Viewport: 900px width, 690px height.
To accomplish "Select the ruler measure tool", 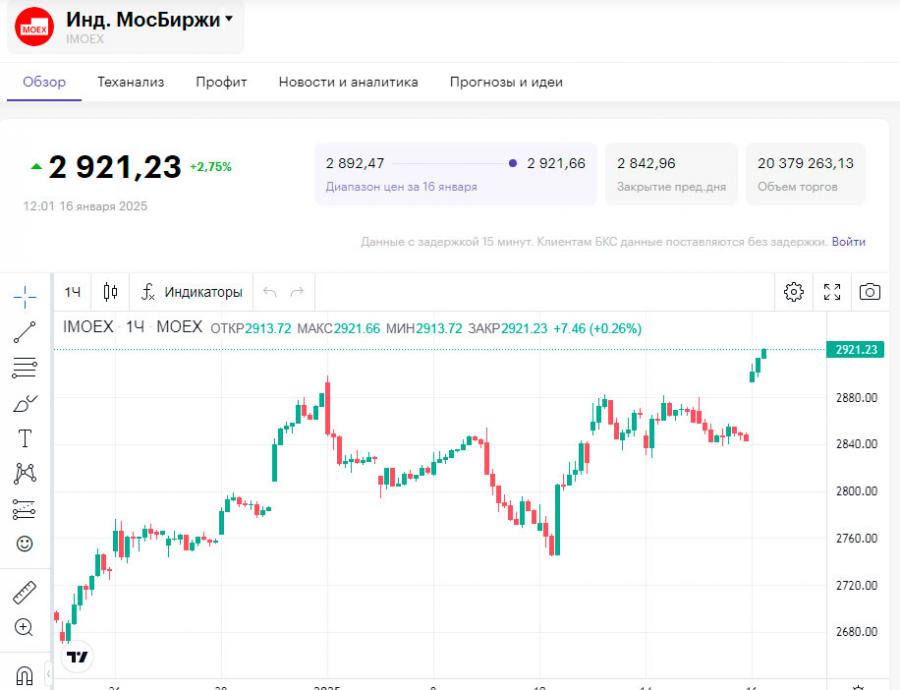I will [x=25, y=592].
